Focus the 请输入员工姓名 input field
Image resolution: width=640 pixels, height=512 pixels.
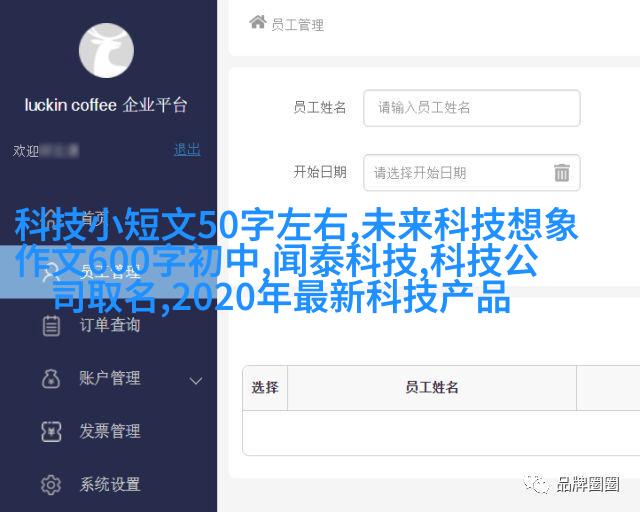[471, 108]
